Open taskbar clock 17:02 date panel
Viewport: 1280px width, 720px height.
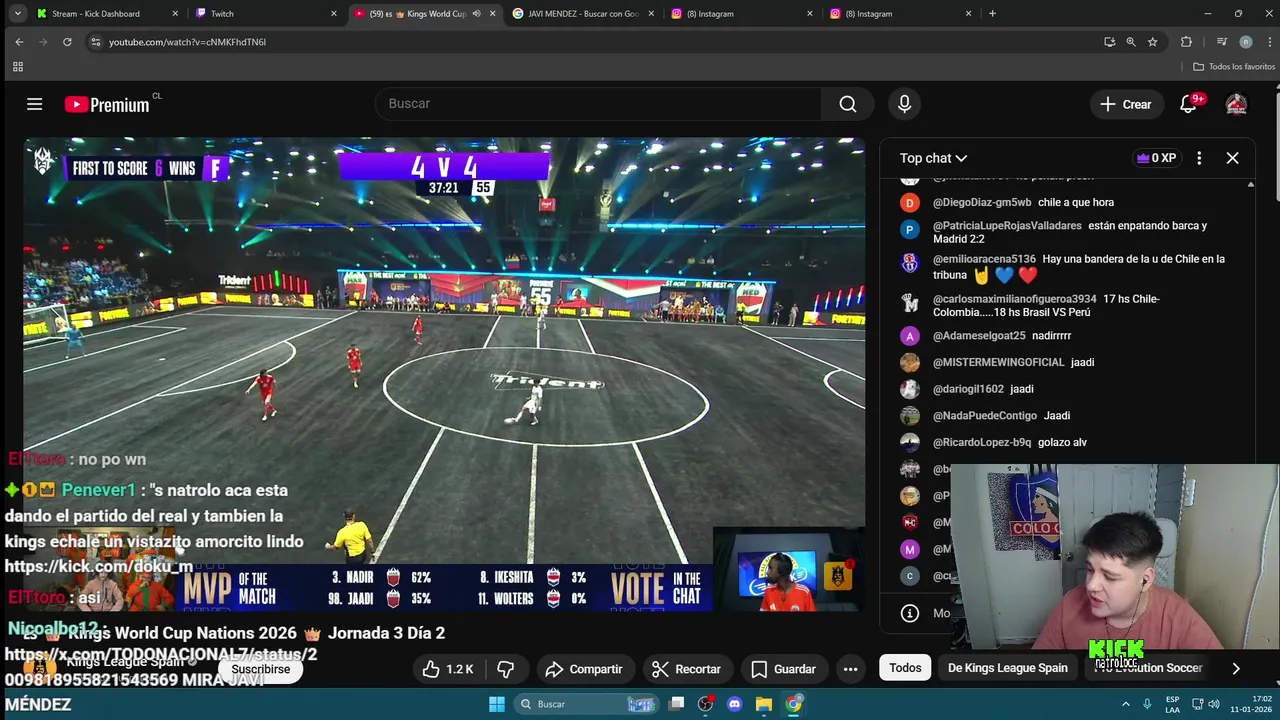1250,704
